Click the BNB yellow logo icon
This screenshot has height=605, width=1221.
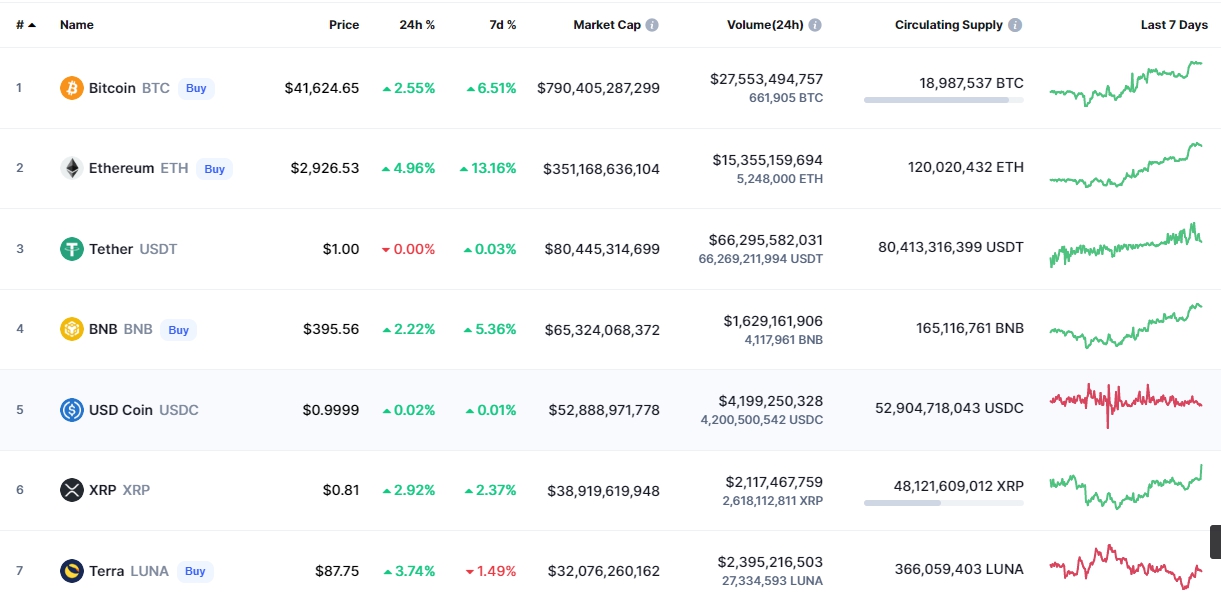(x=71, y=329)
